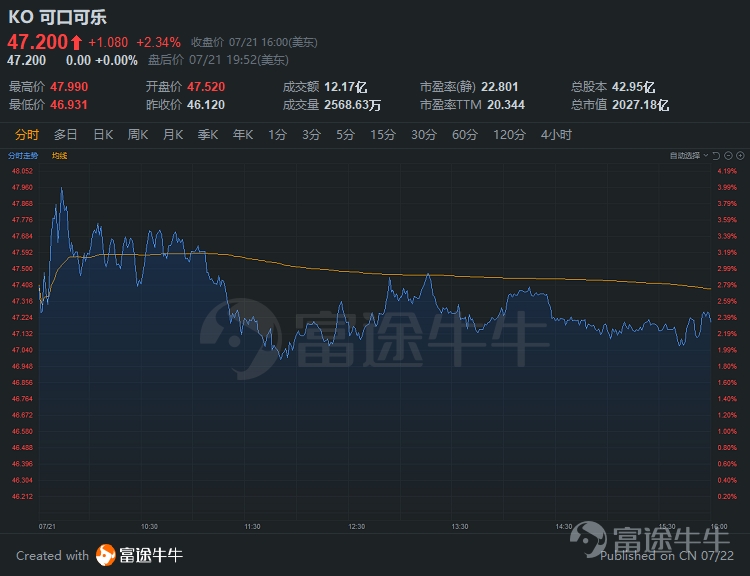
Task: Toggle the 均线 legend line
Action: tap(59, 155)
